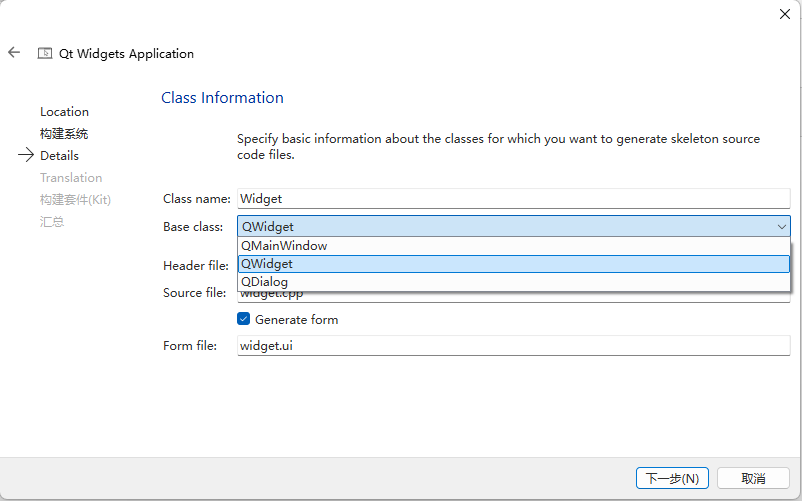Click the 汇总 summary step
The image size is (802, 501).
[x=52, y=222]
